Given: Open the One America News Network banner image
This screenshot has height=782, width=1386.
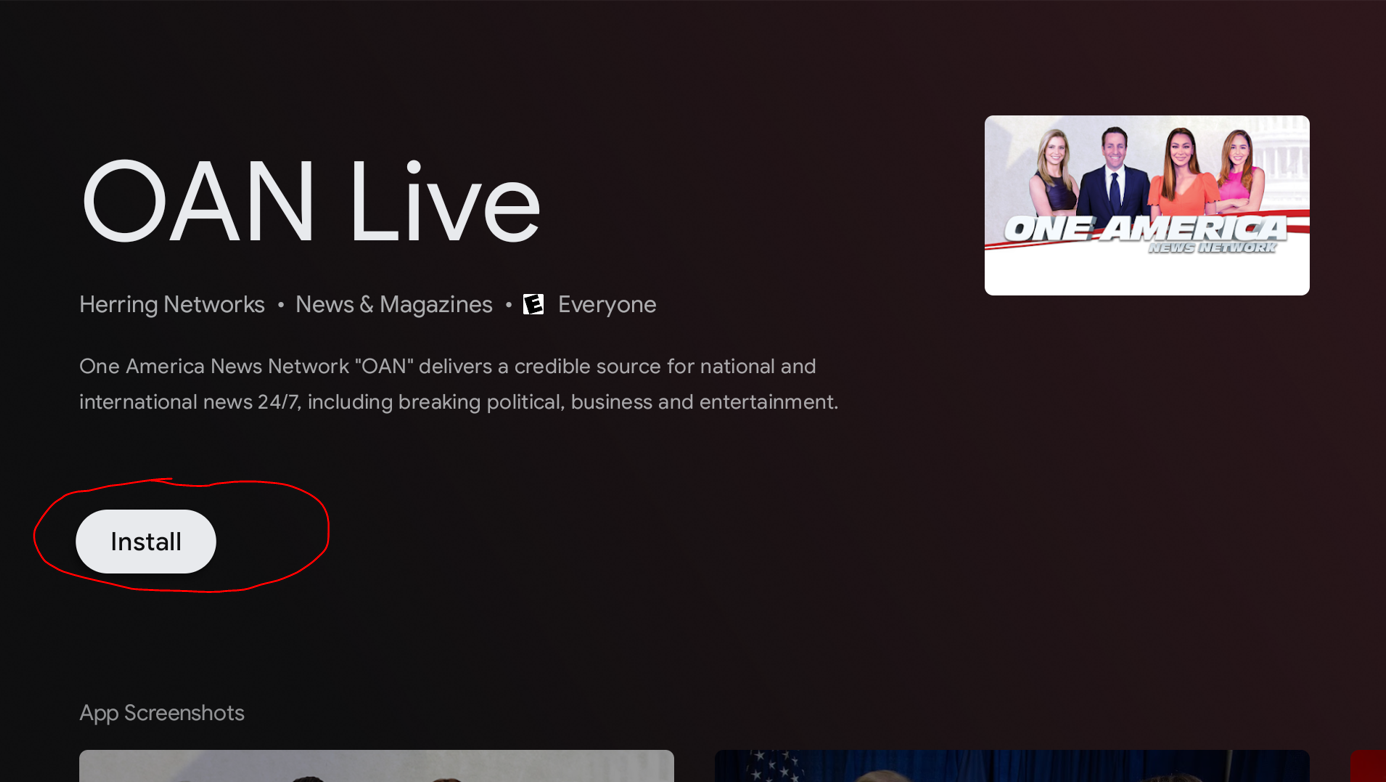Looking at the screenshot, I should pyautogui.click(x=1147, y=205).
